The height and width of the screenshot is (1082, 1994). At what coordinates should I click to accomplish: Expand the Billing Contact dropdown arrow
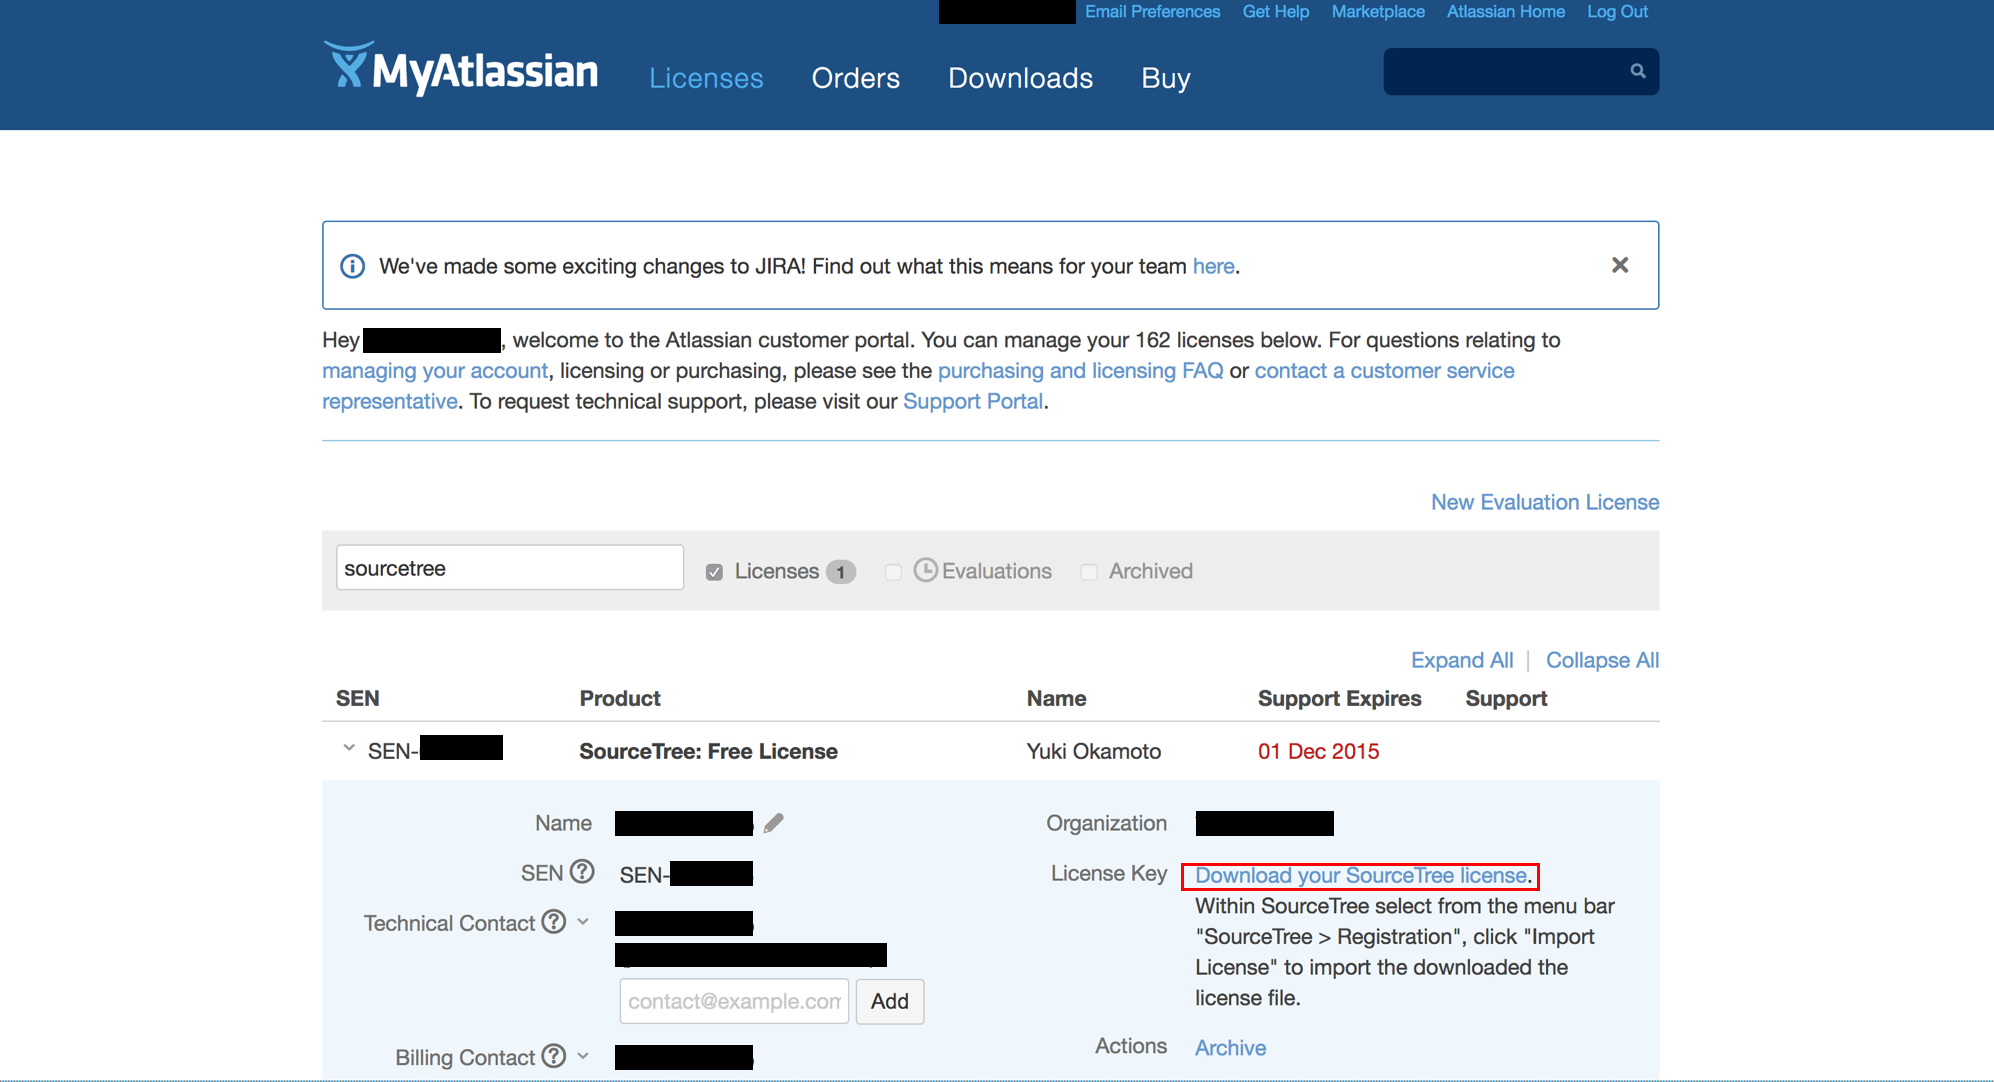click(x=583, y=1056)
